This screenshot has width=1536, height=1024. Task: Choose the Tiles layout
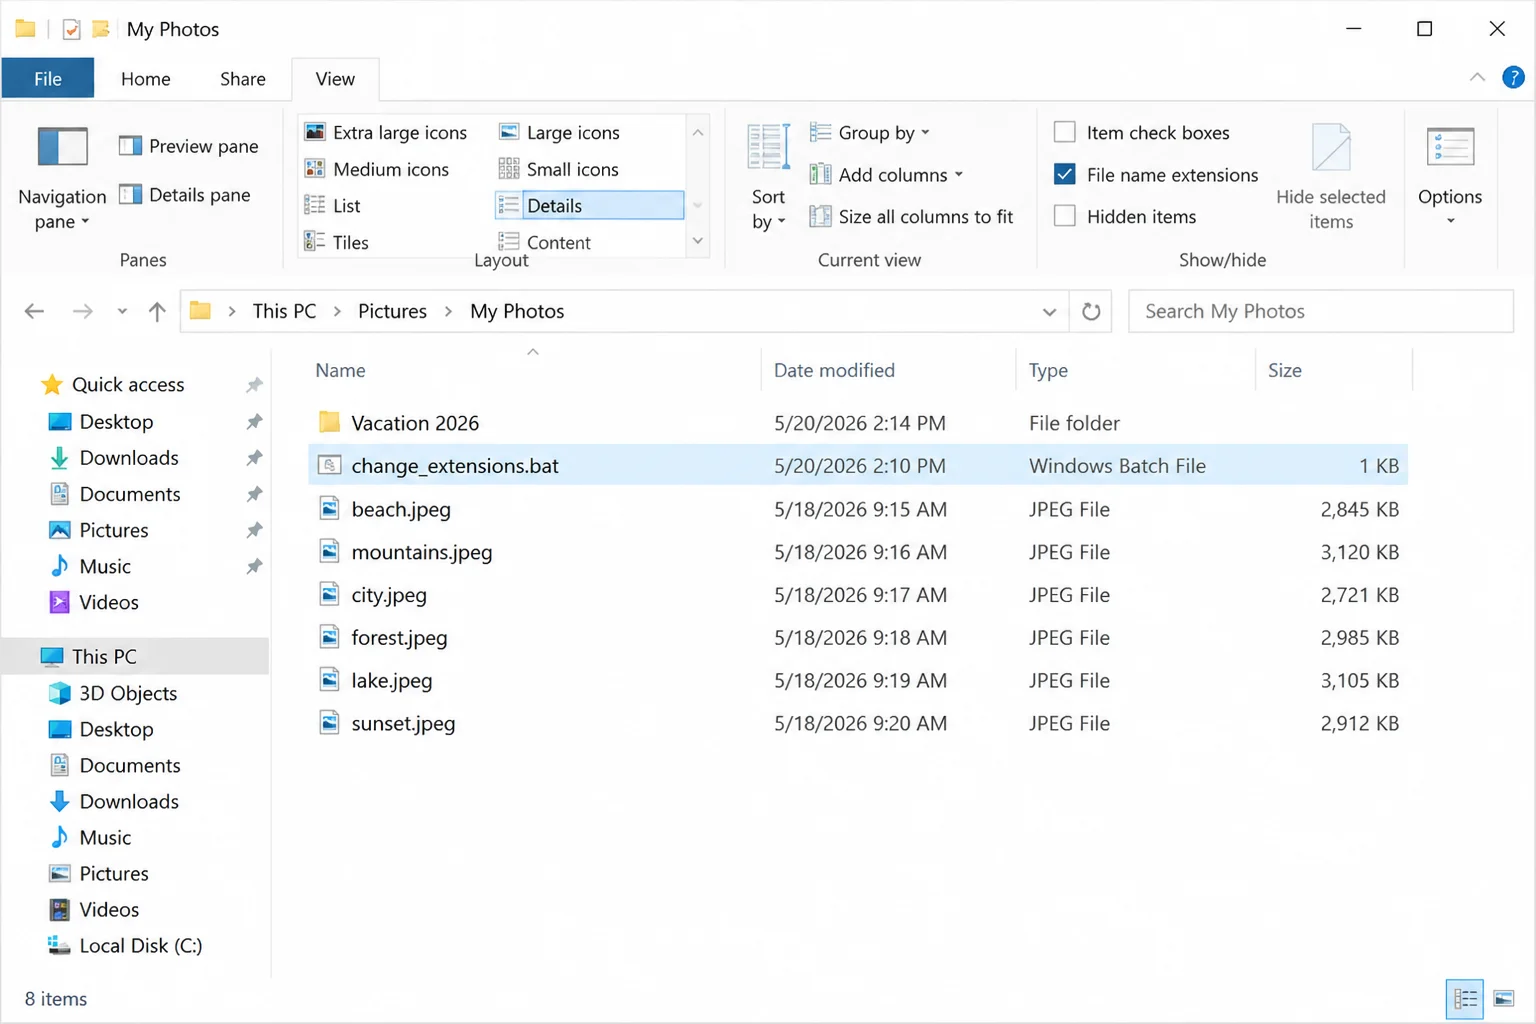point(336,242)
